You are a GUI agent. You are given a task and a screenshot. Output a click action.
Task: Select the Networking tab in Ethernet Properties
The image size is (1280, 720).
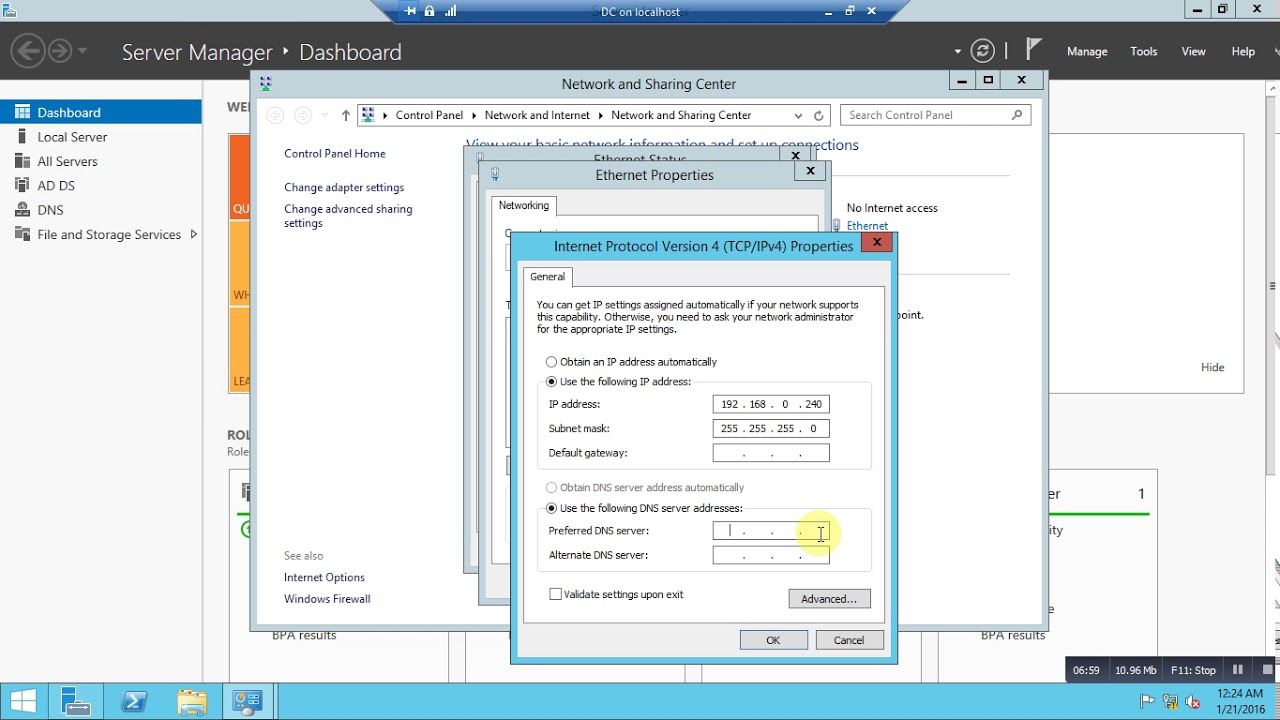[524, 205]
